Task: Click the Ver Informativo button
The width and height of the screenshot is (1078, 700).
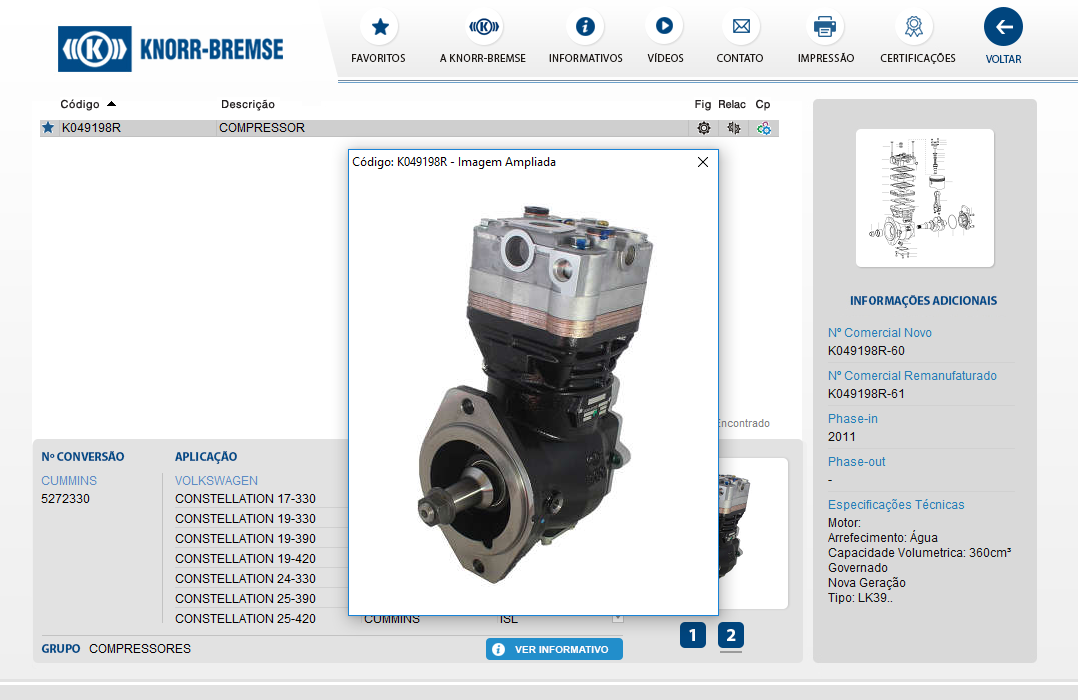Action: pyautogui.click(x=554, y=650)
